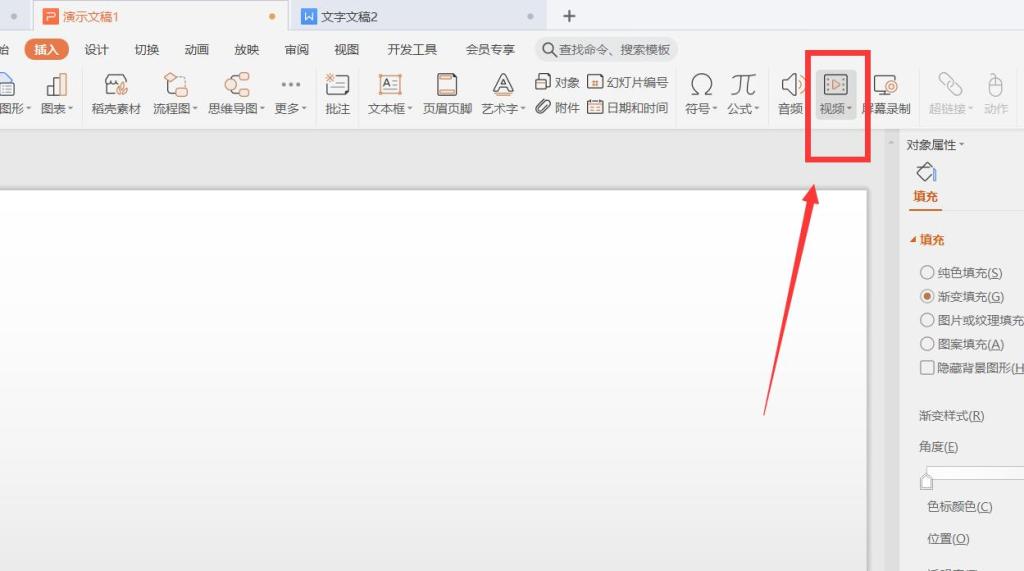Insert 幻灯片编号 slide number

(x=628, y=82)
